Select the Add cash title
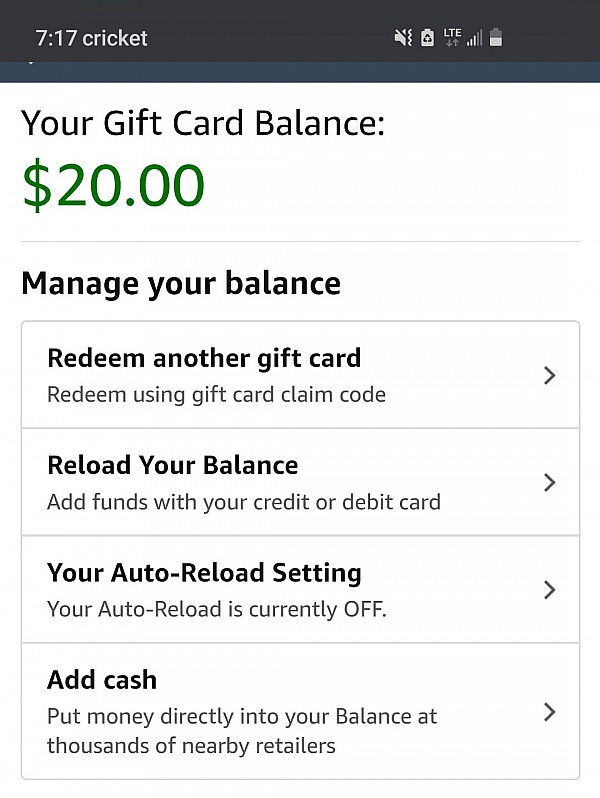This screenshot has width=600, height=798. point(102,680)
